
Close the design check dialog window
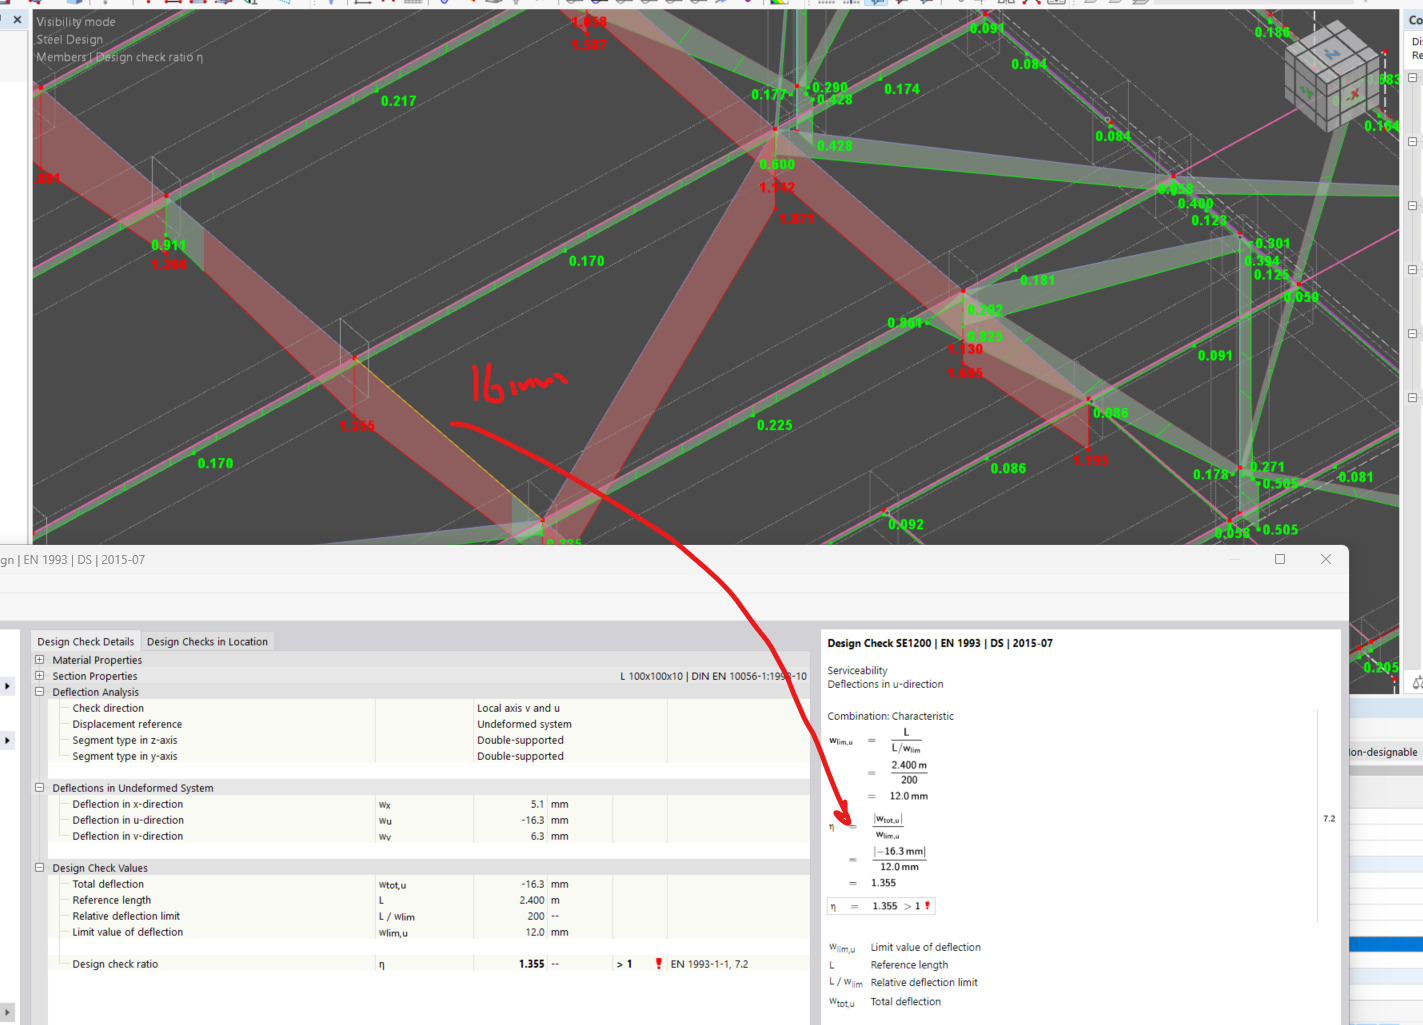click(x=1325, y=559)
